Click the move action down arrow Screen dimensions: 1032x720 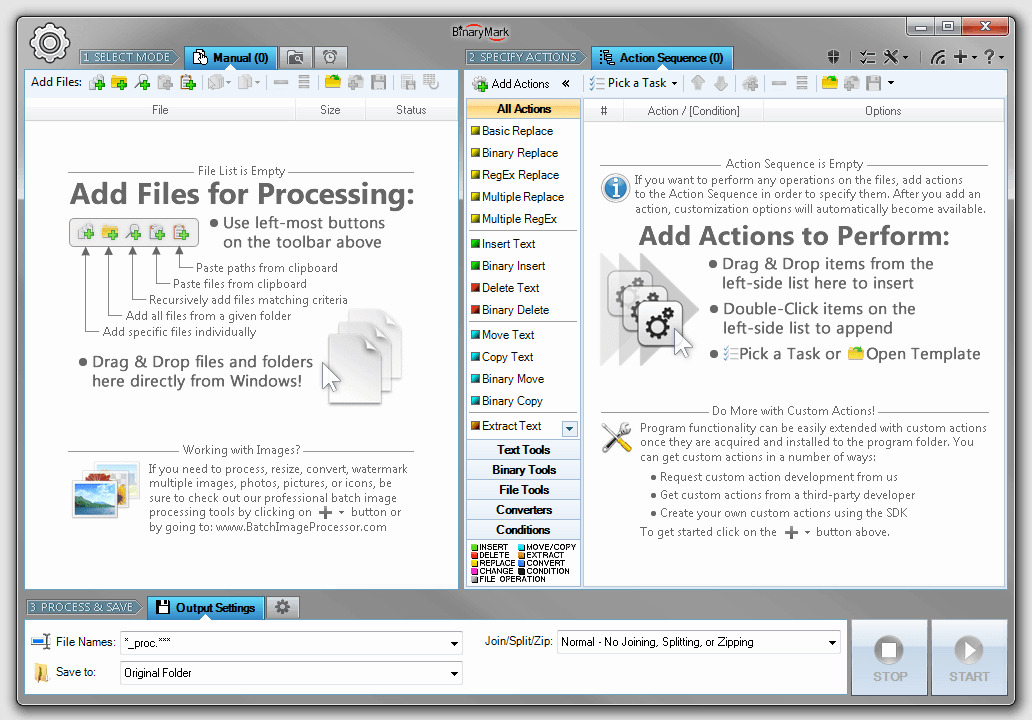tap(721, 83)
